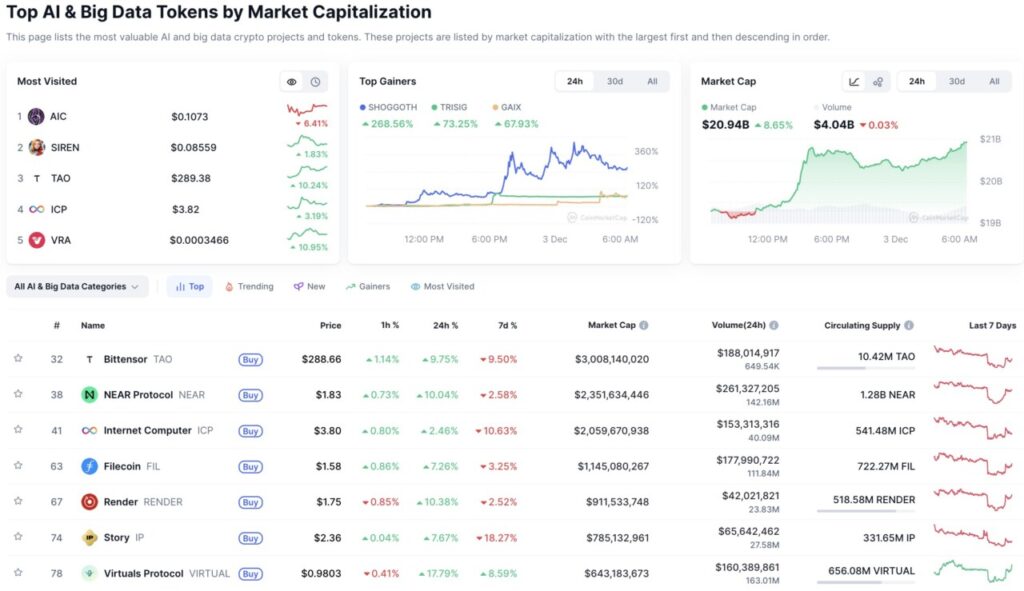The image size is (1024, 591).
Task: Sort the table by 24h % column
Action: (440, 325)
